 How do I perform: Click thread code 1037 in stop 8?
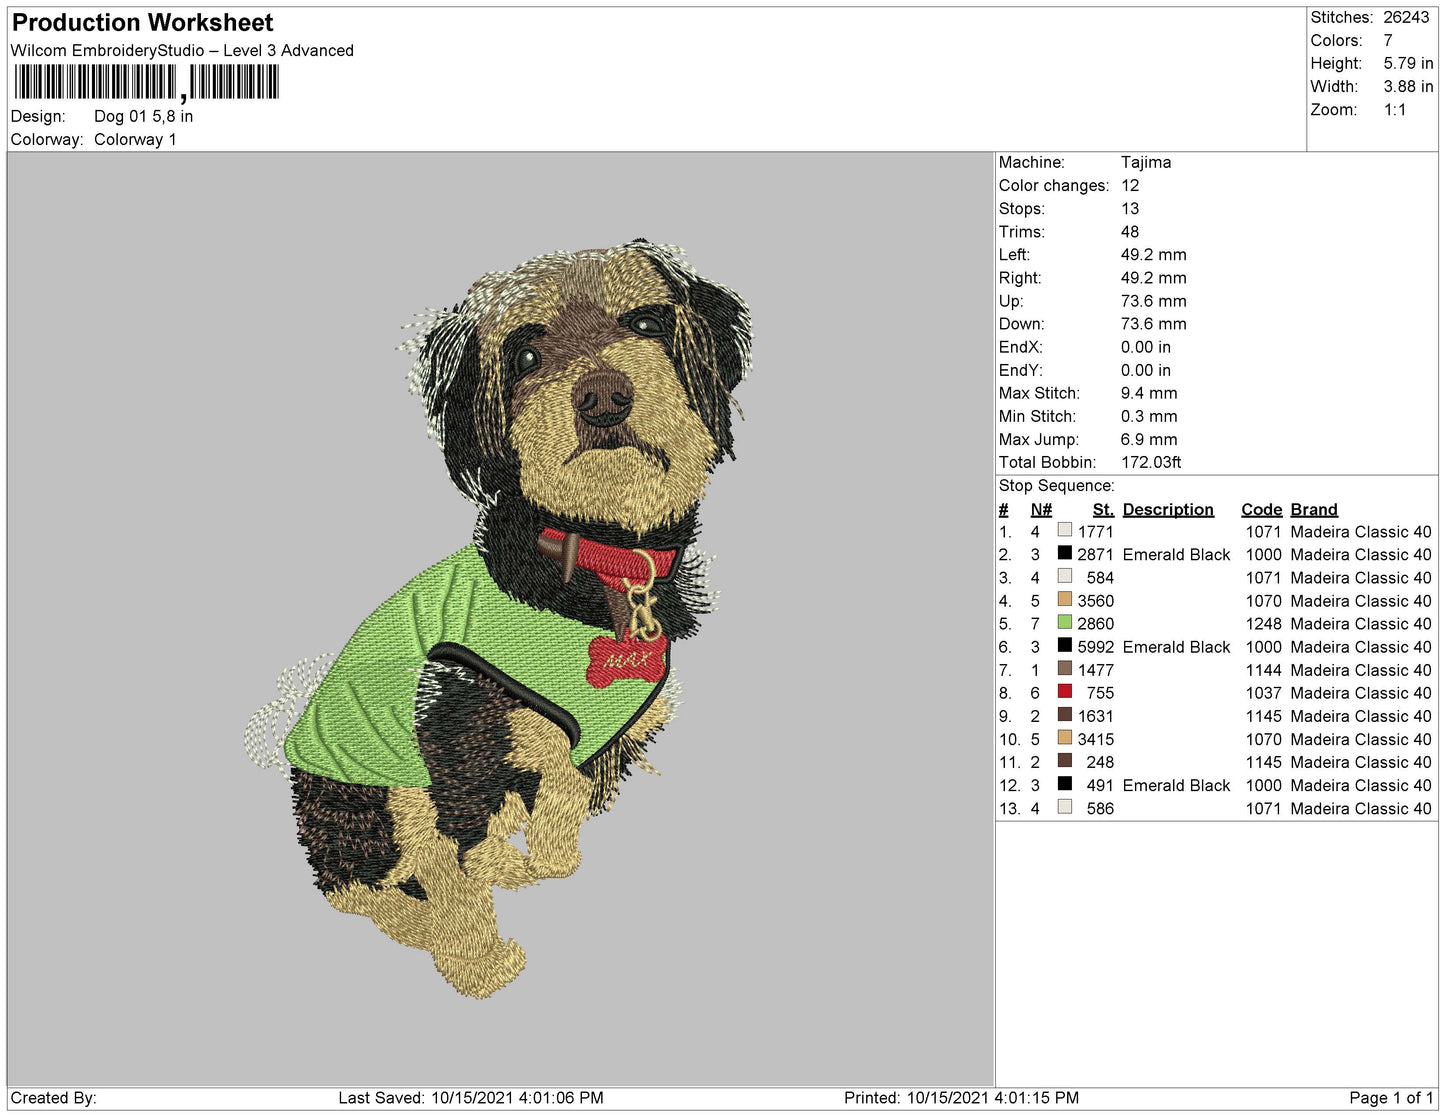pos(1263,693)
